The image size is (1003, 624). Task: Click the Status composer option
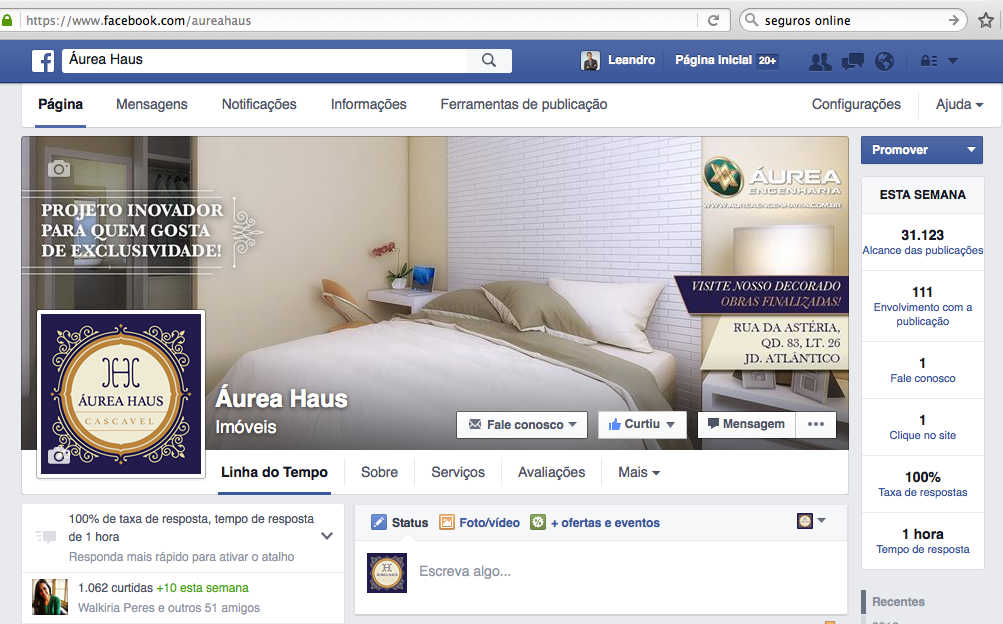point(410,522)
